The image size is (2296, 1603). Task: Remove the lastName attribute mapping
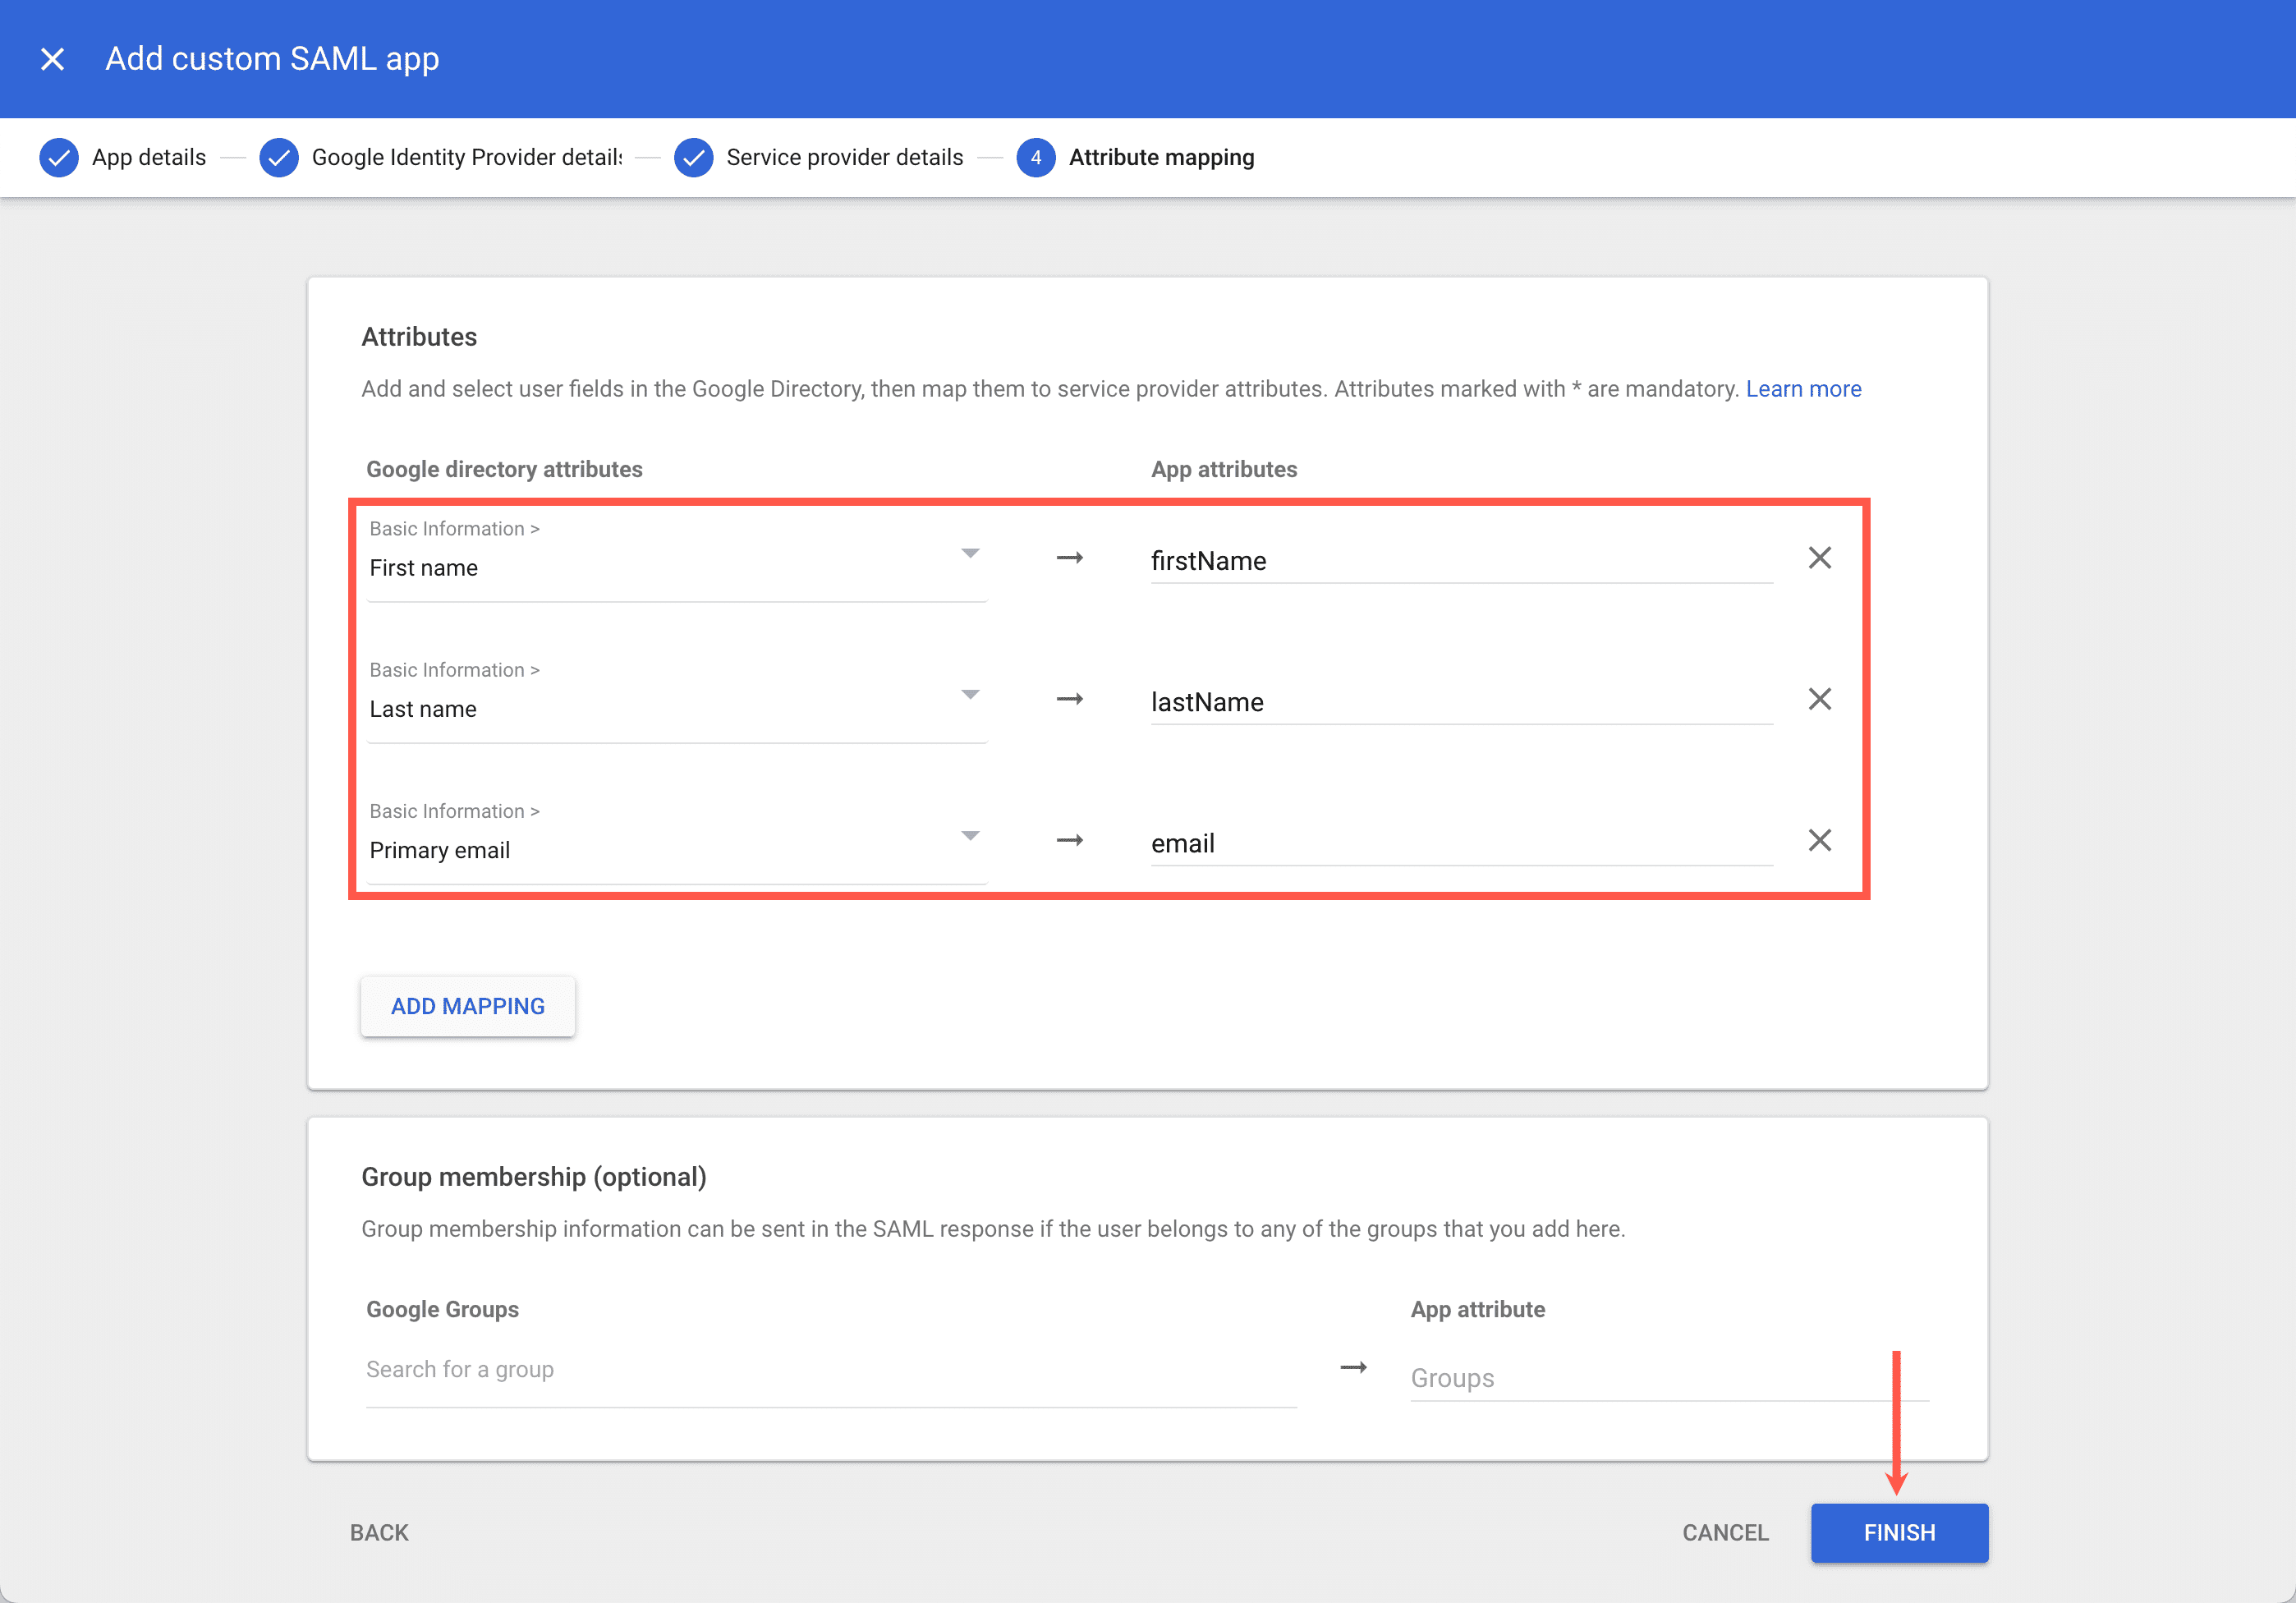(x=1819, y=699)
